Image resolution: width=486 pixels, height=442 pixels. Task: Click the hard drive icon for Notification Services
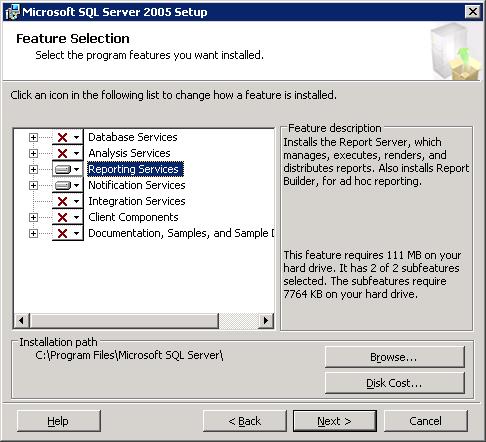63,185
